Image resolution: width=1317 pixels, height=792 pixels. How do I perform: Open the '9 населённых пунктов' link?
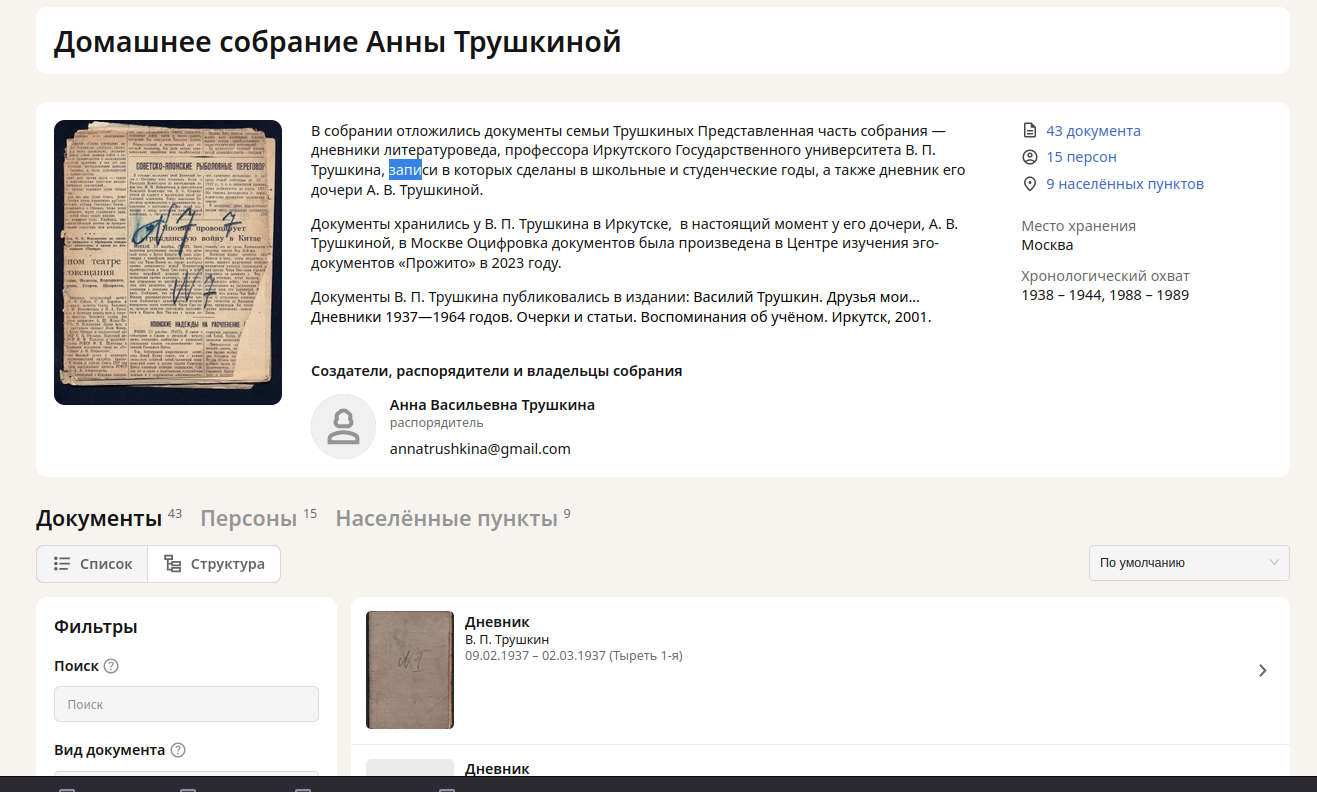click(1124, 184)
